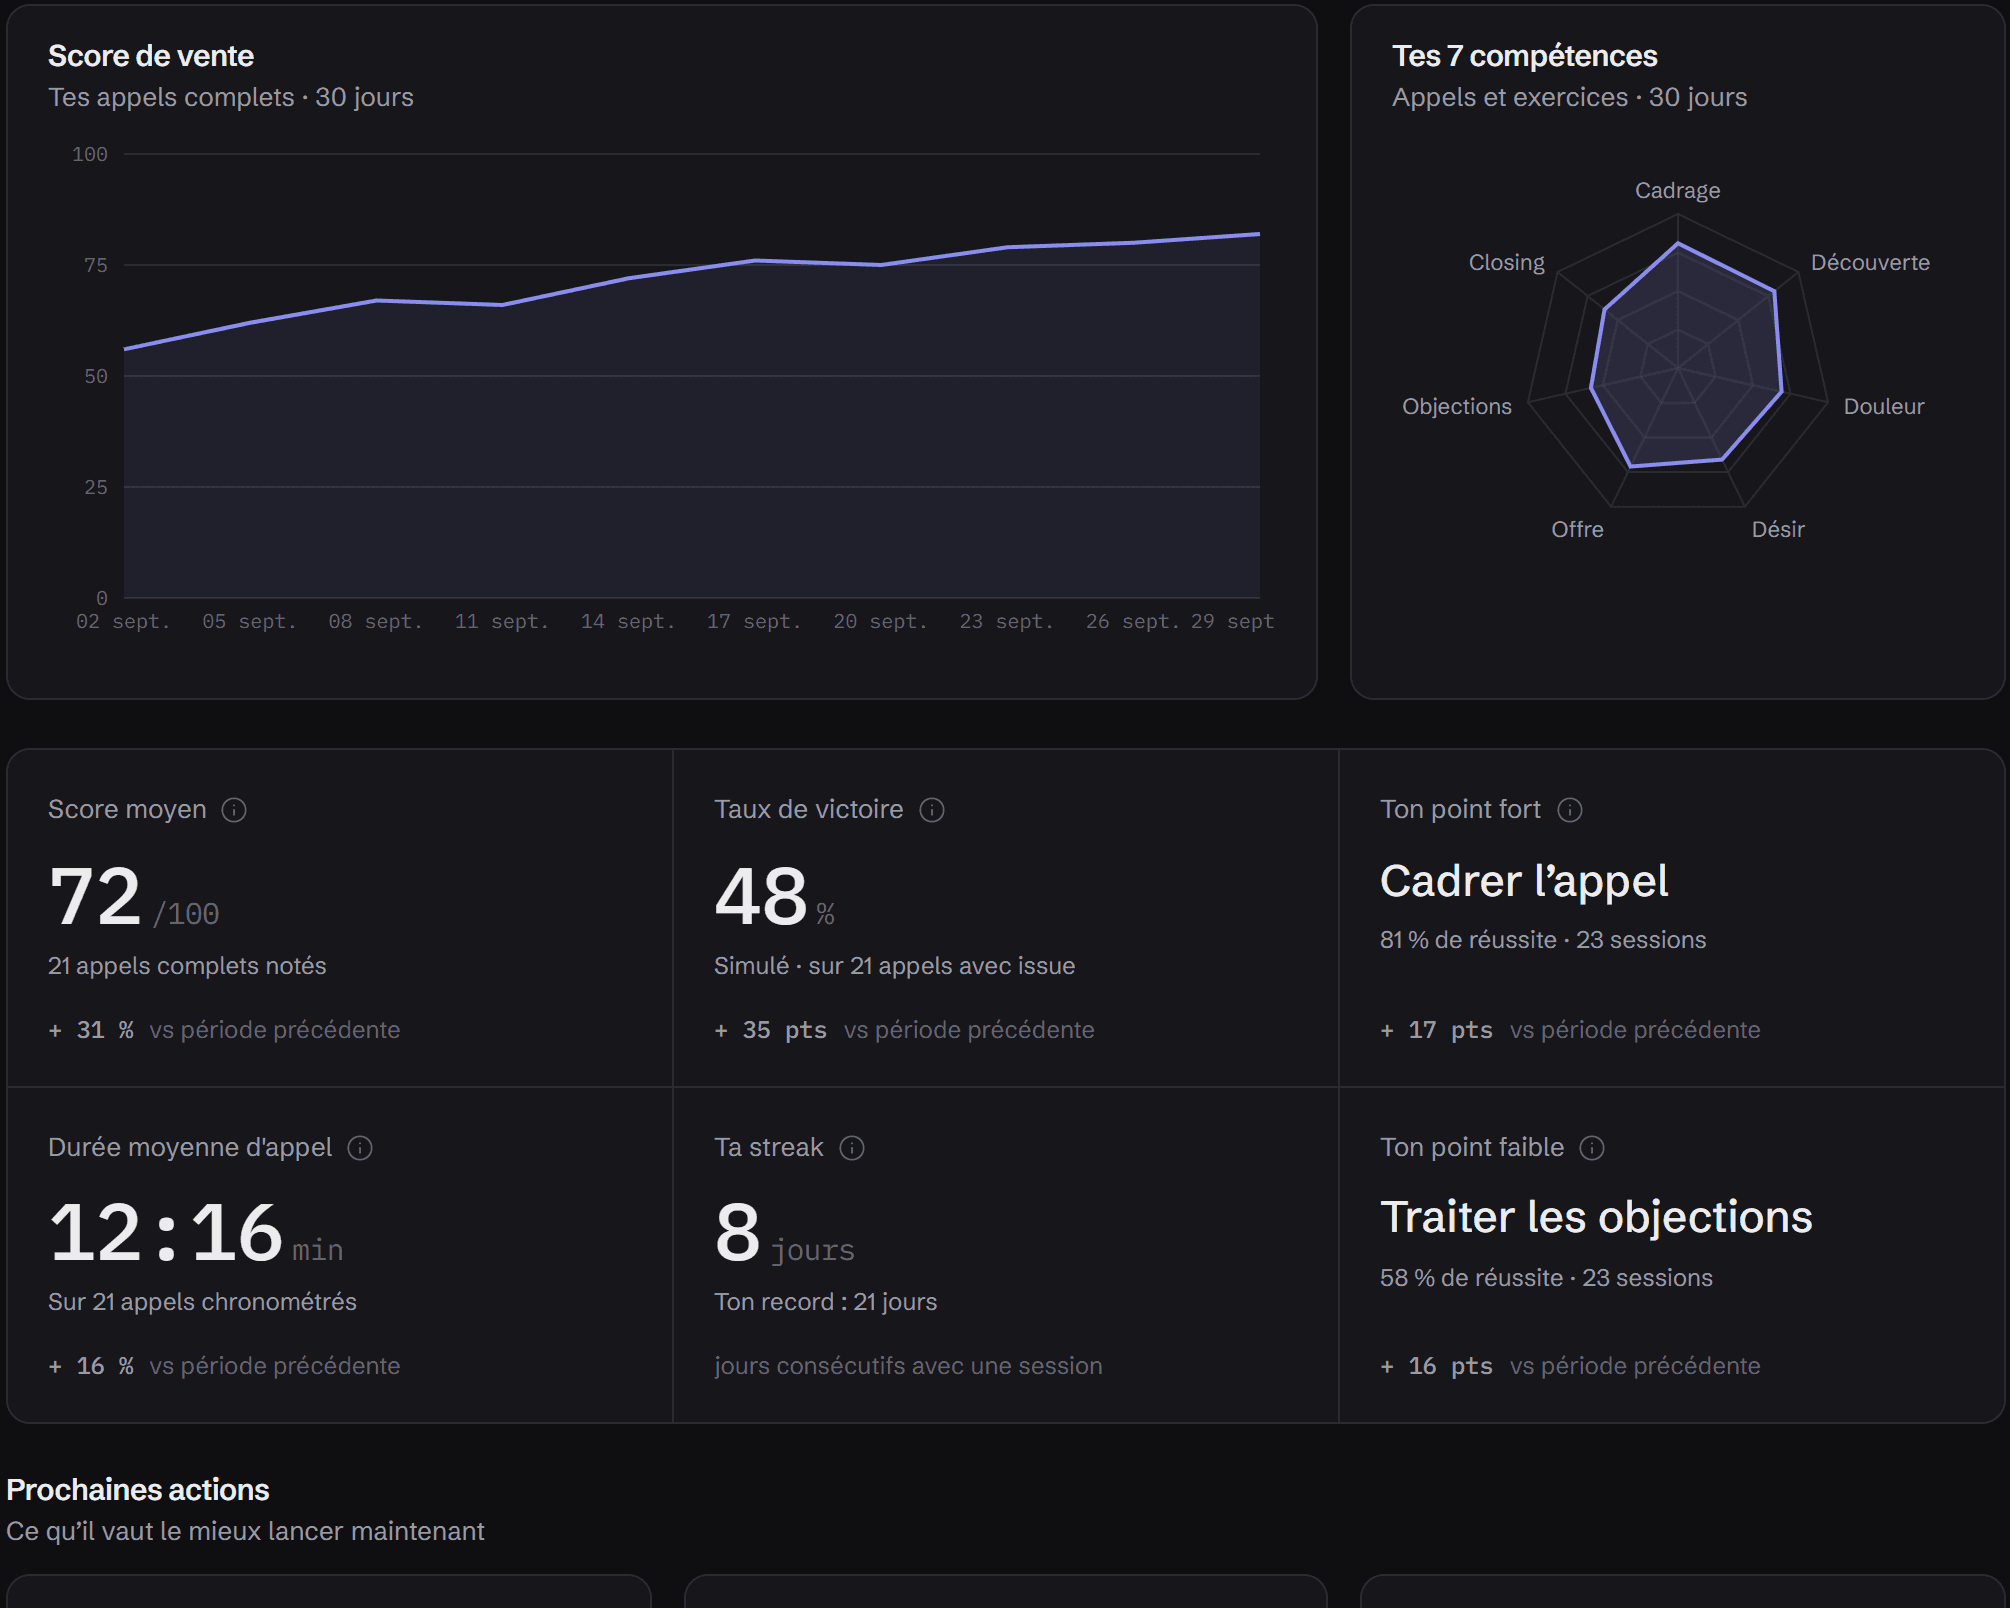
Task: Open the Ta streak info icon
Action: click(x=852, y=1148)
